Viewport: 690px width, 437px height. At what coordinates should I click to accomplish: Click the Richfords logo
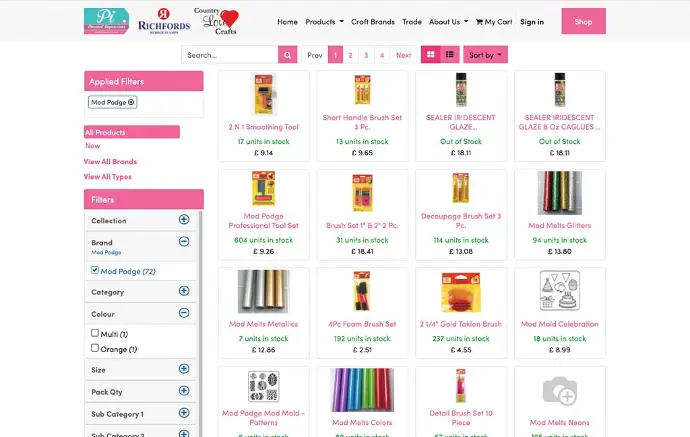click(x=164, y=21)
